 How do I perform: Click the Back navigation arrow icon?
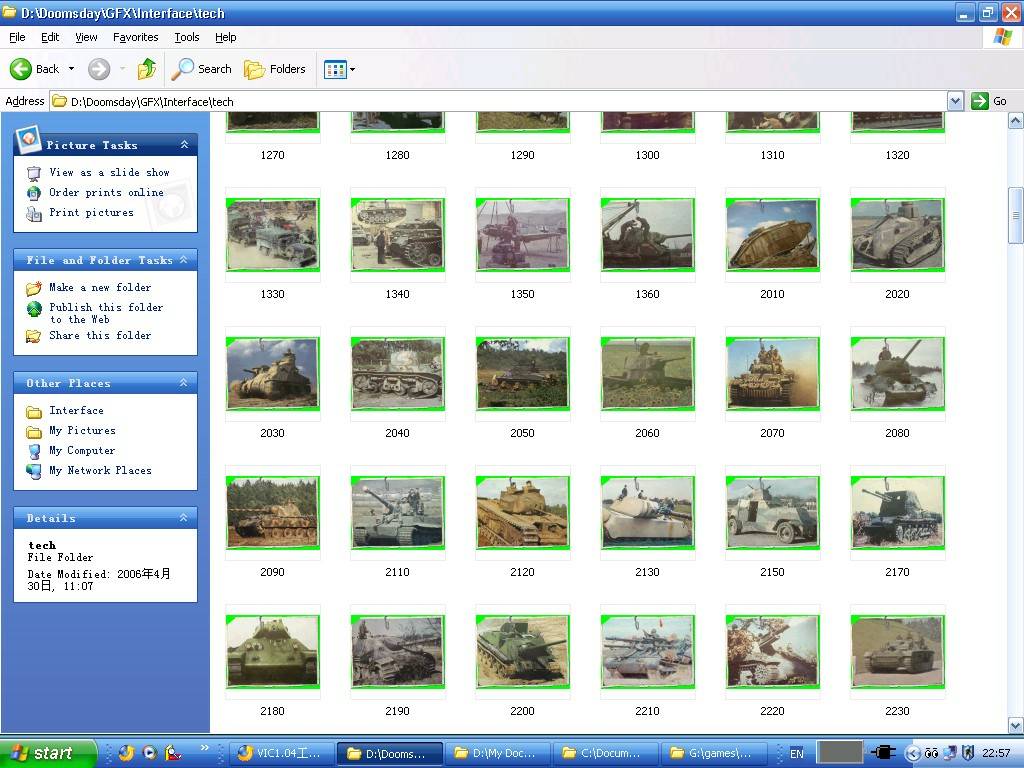(22, 69)
